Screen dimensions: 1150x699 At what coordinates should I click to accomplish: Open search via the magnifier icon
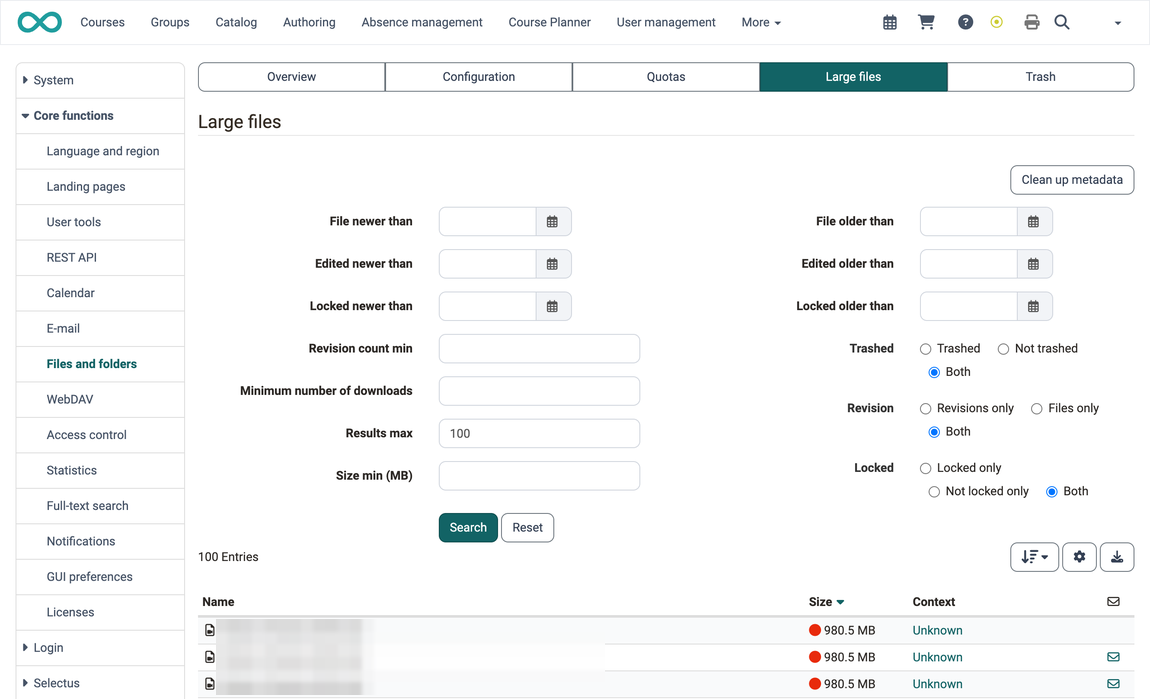pos(1062,23)
